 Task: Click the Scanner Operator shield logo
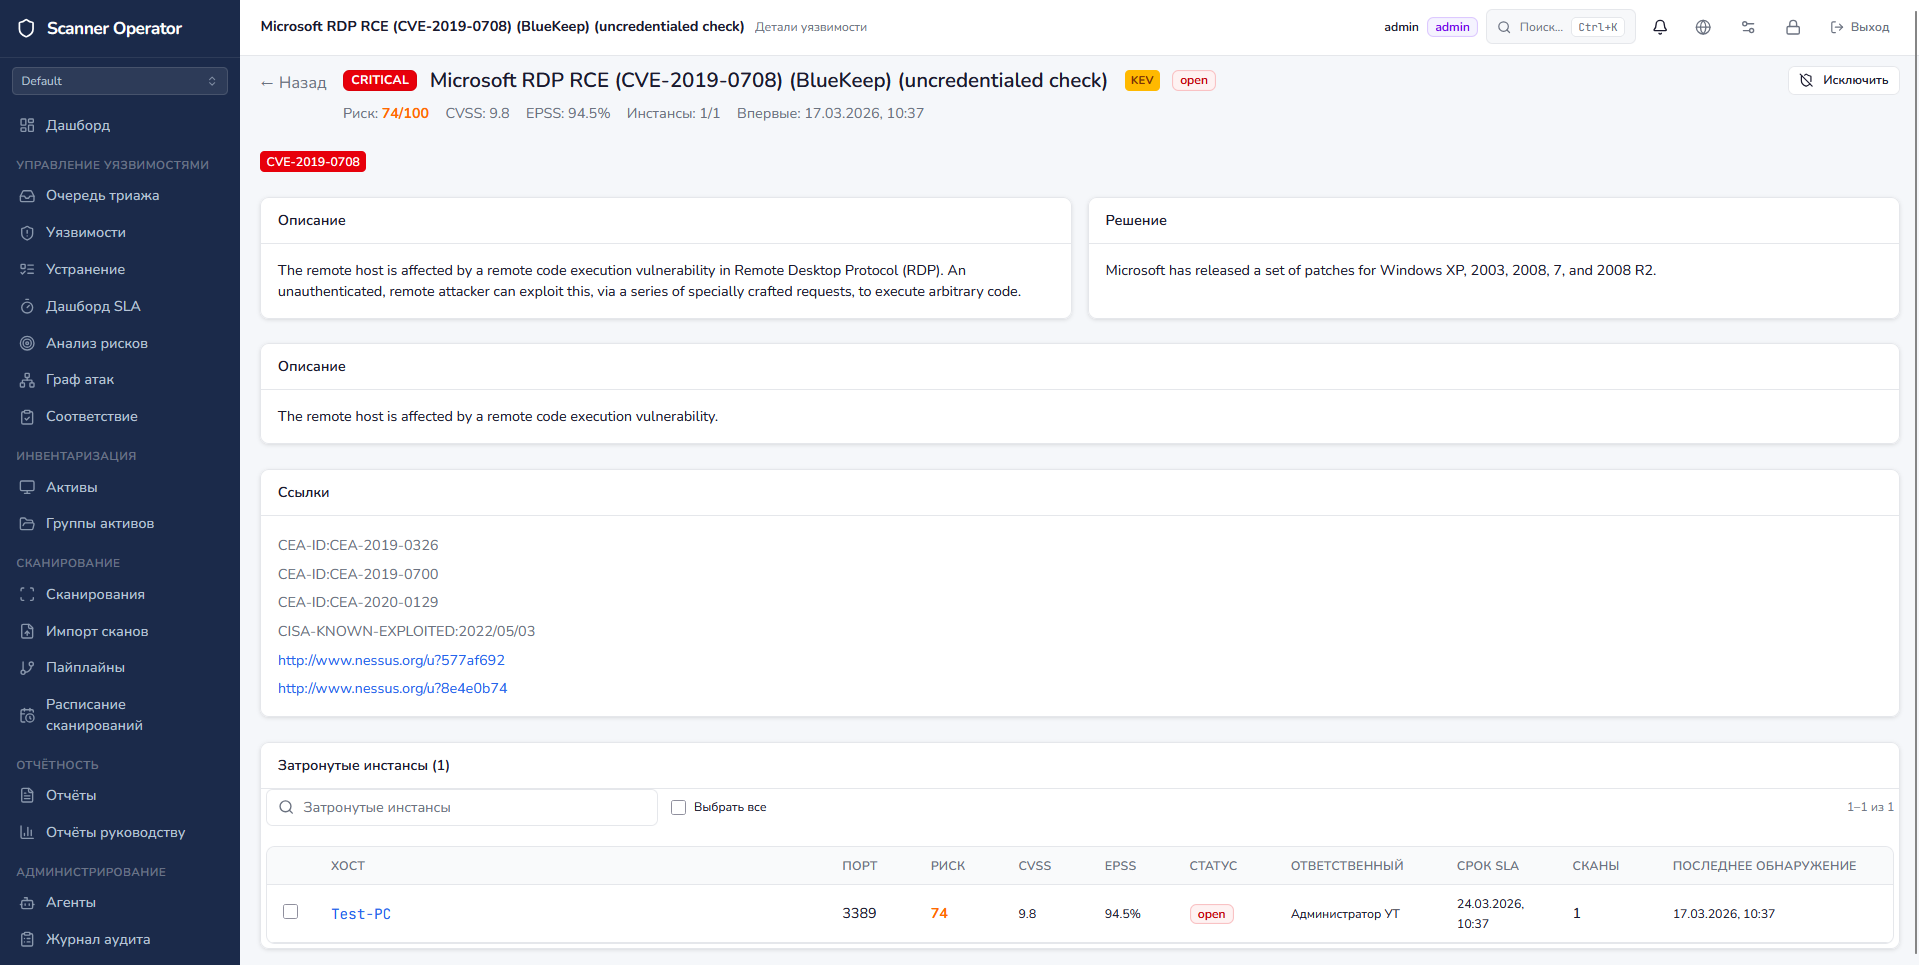[27, 28]
